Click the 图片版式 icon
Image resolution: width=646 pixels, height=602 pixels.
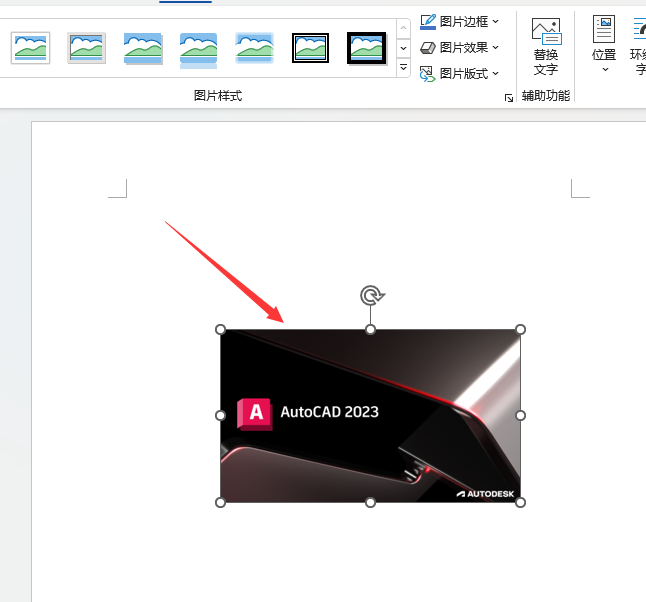[427, 74]
